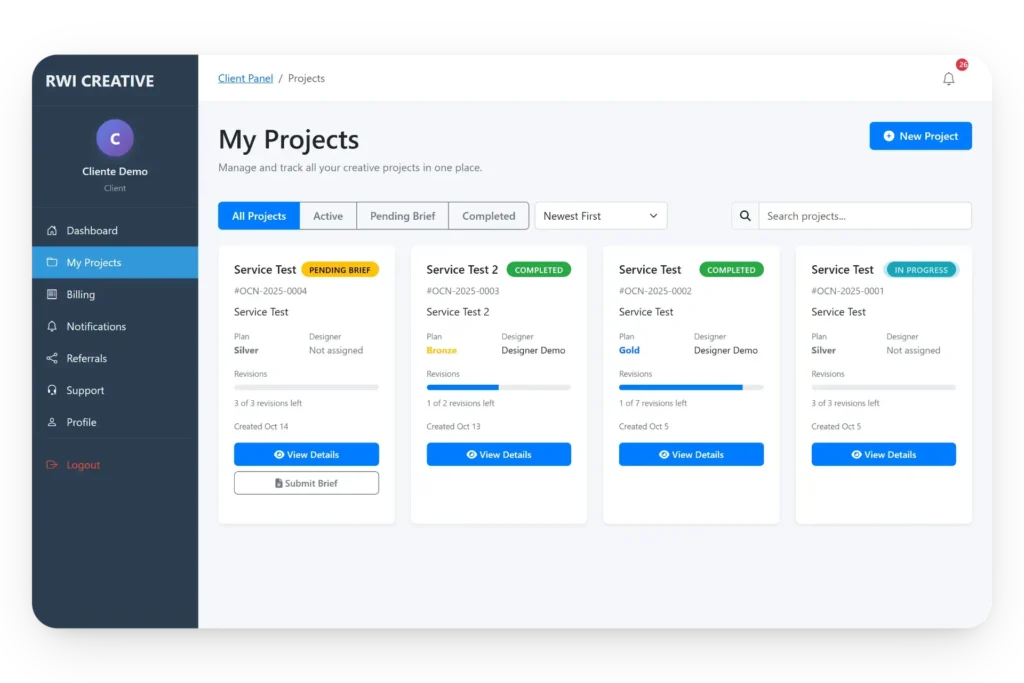View Details of Service Test 2
This screenshot has width=1024, height=683.
498,453
